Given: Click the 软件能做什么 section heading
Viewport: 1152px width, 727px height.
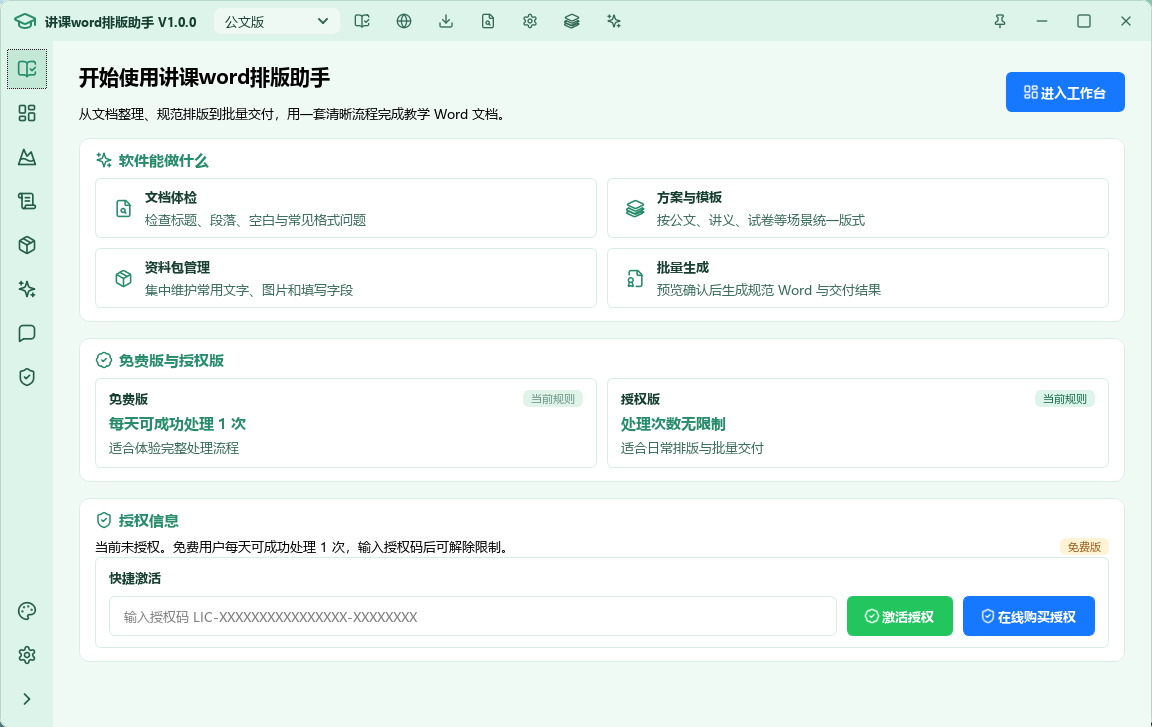Looking at the screenshot, I should (x=163, y=161).
